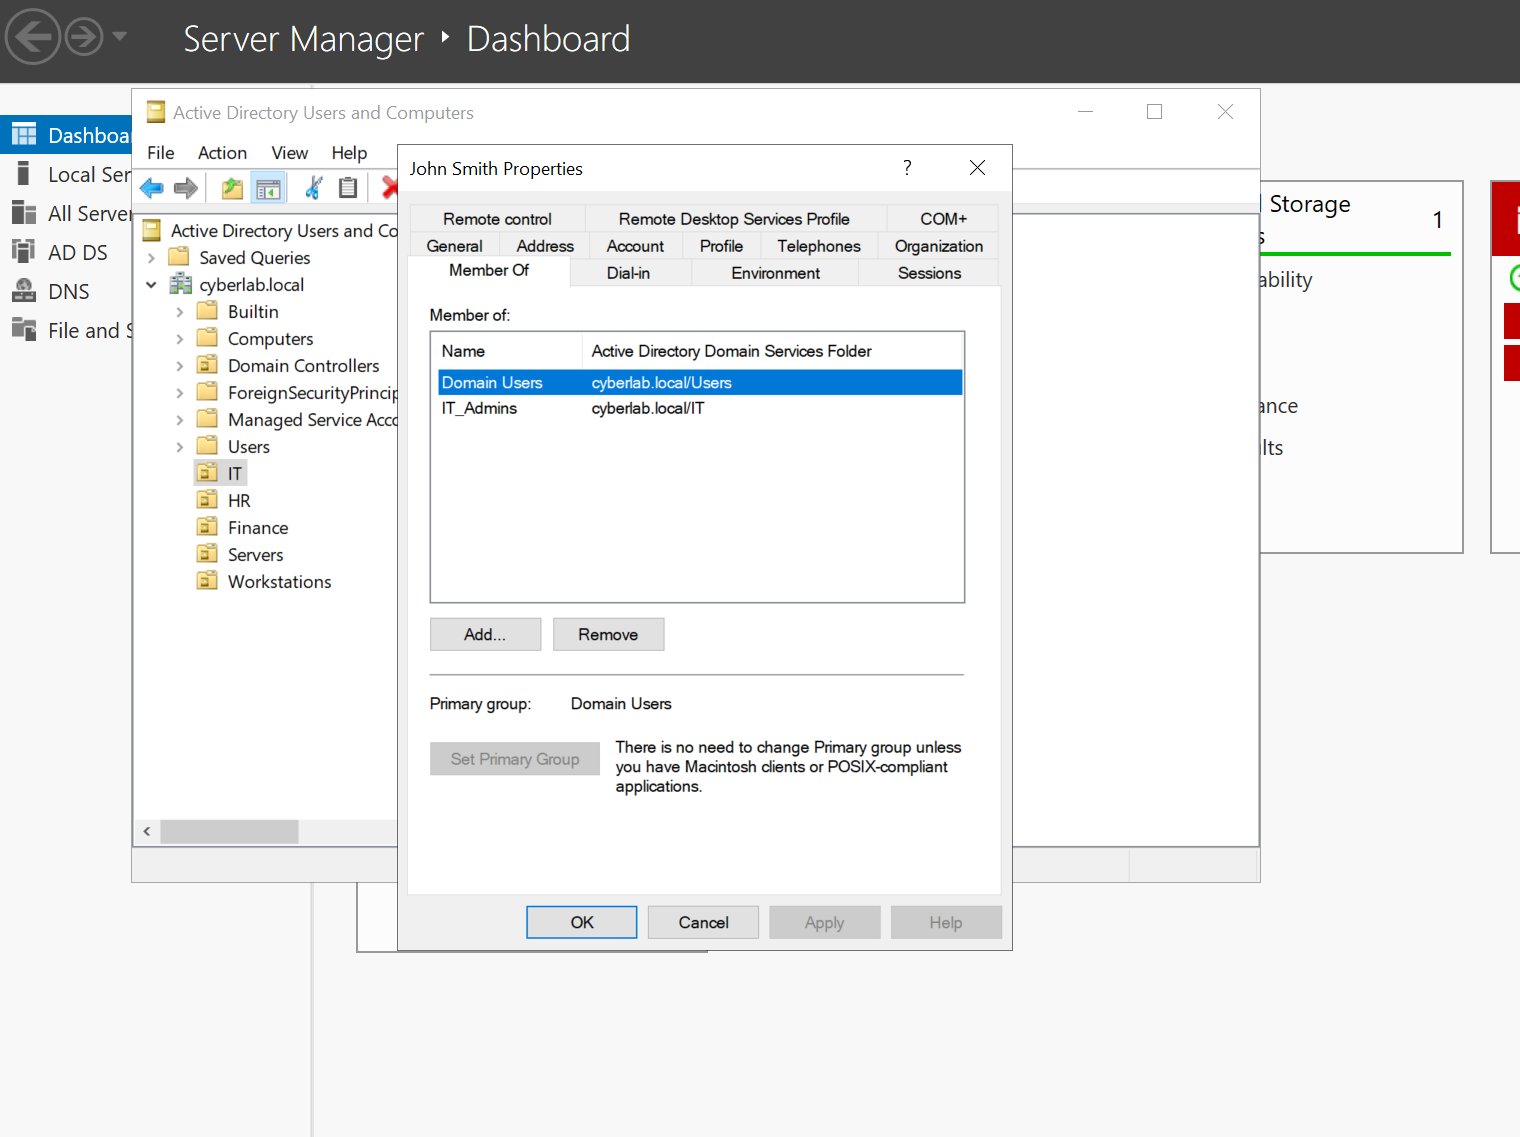Click the Forward arrow in ADUC toolbar

pos(186,188)
